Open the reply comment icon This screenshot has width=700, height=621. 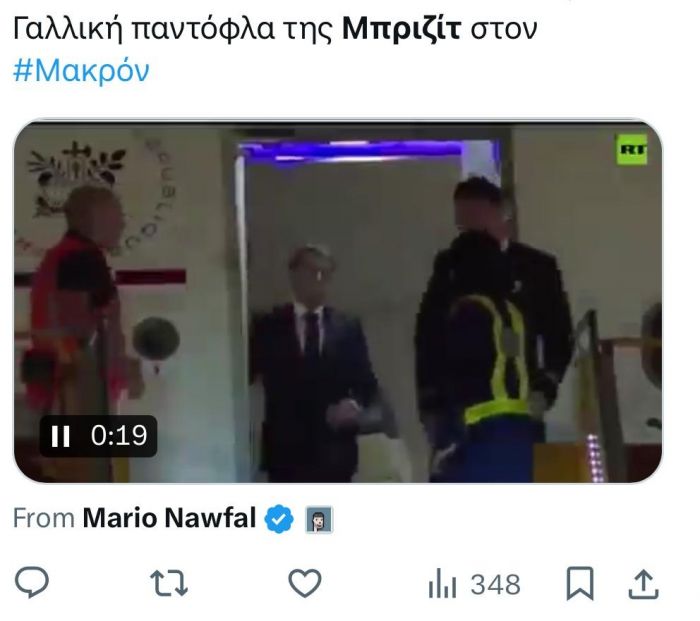tap(32, 583)
